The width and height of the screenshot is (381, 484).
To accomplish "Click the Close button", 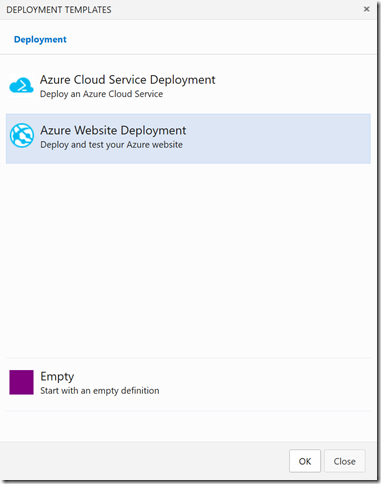I will 344,461.
